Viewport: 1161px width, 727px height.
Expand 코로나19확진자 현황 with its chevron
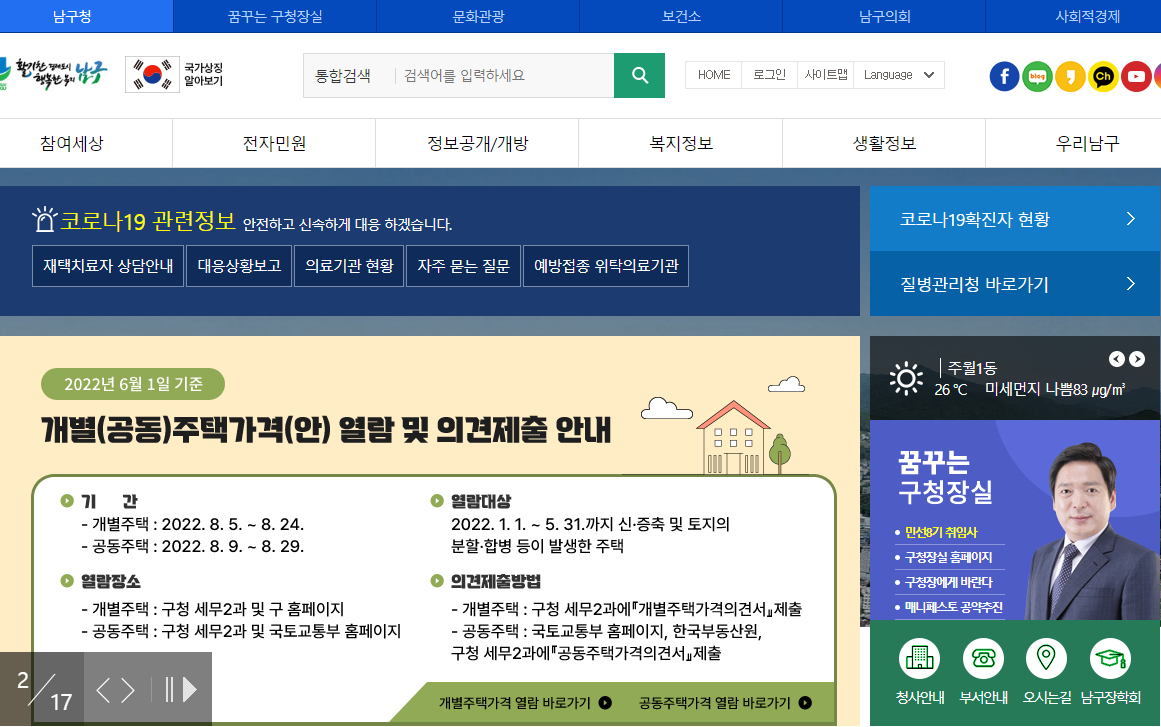click(1131, 218)
